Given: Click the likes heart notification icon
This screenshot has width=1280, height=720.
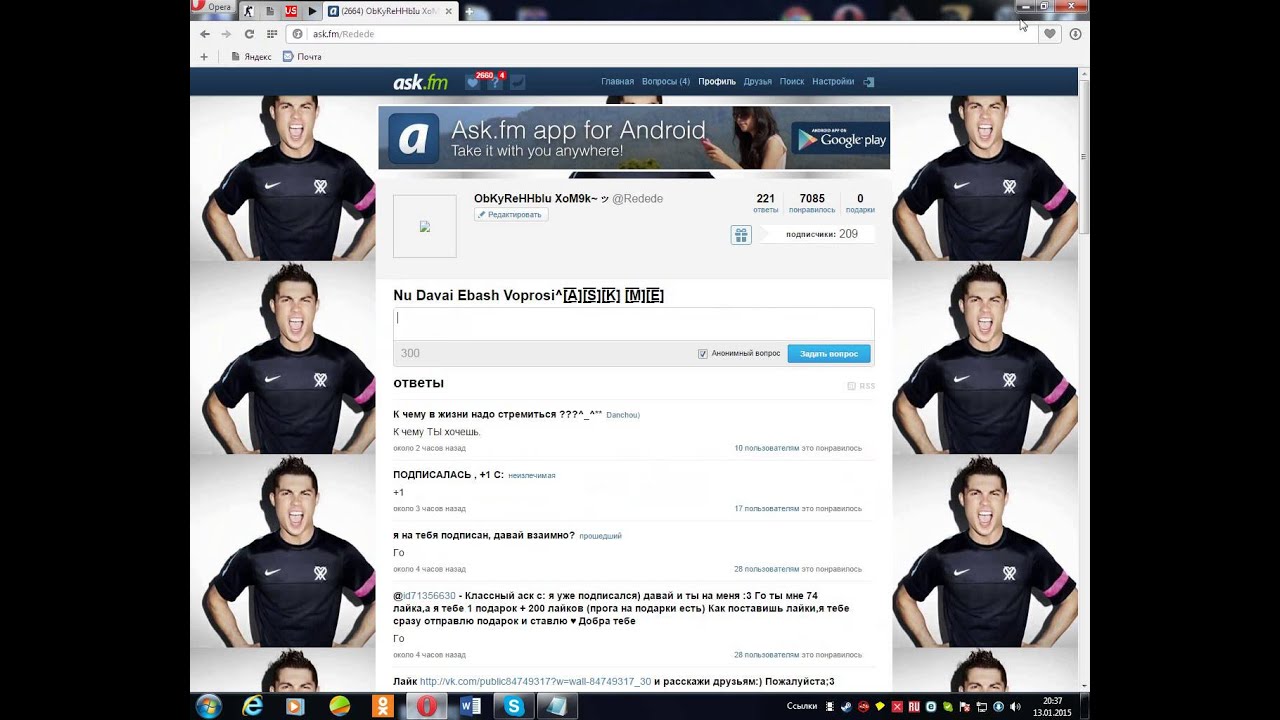Looking at the screenshot, I should 473,82.
